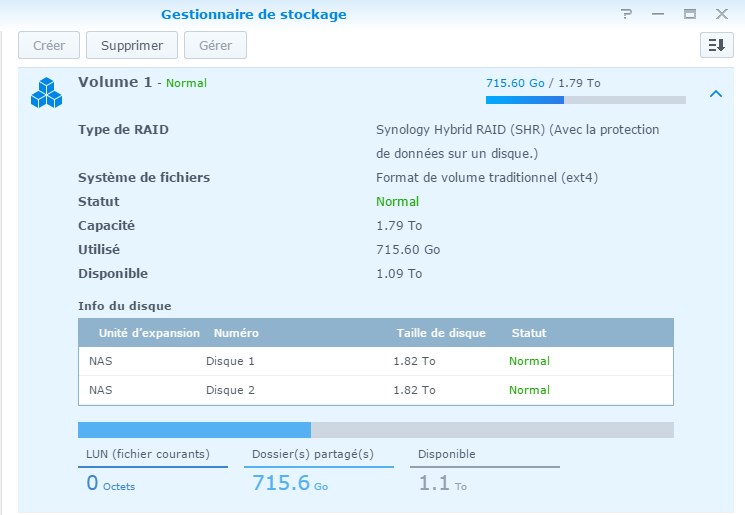Minimize the Gestionnaire de stockage window

[x=657, y=15]
